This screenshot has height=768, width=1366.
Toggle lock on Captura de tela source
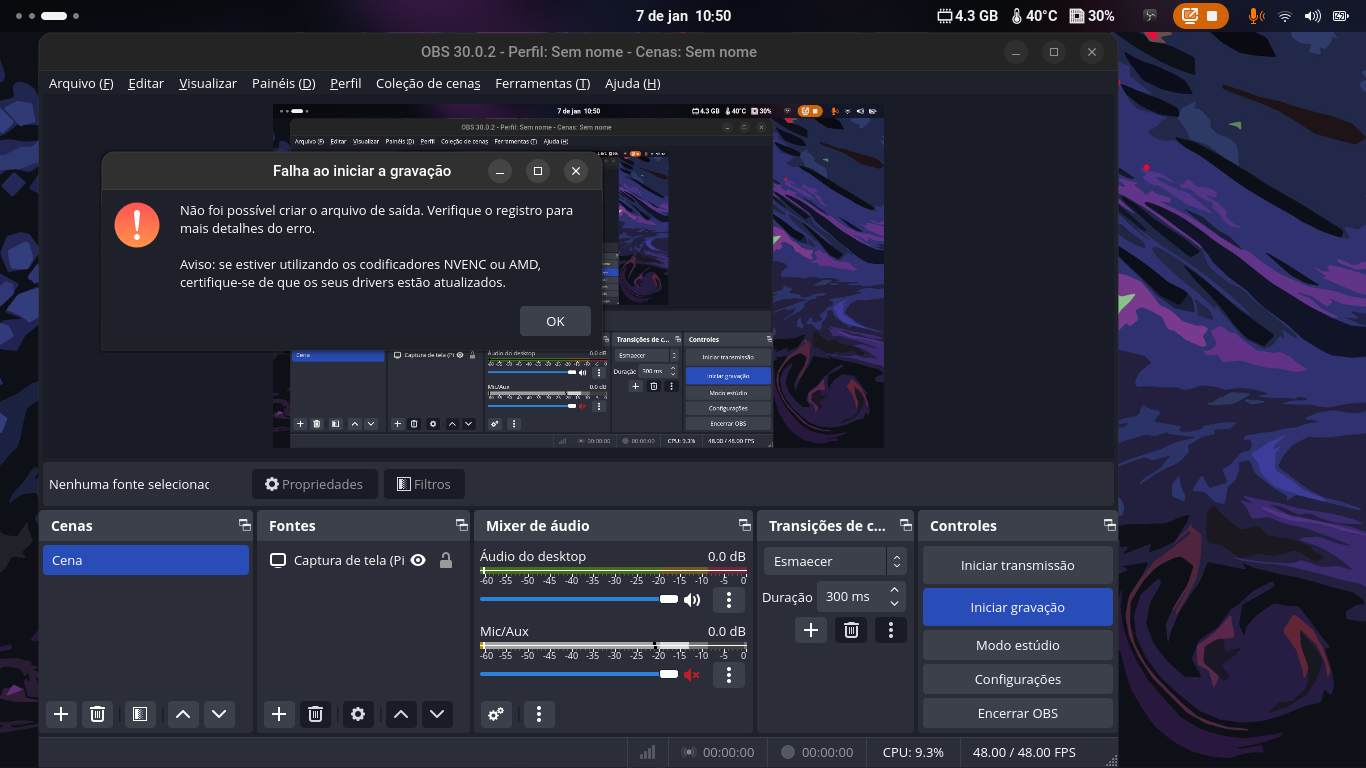click(446, 560)
